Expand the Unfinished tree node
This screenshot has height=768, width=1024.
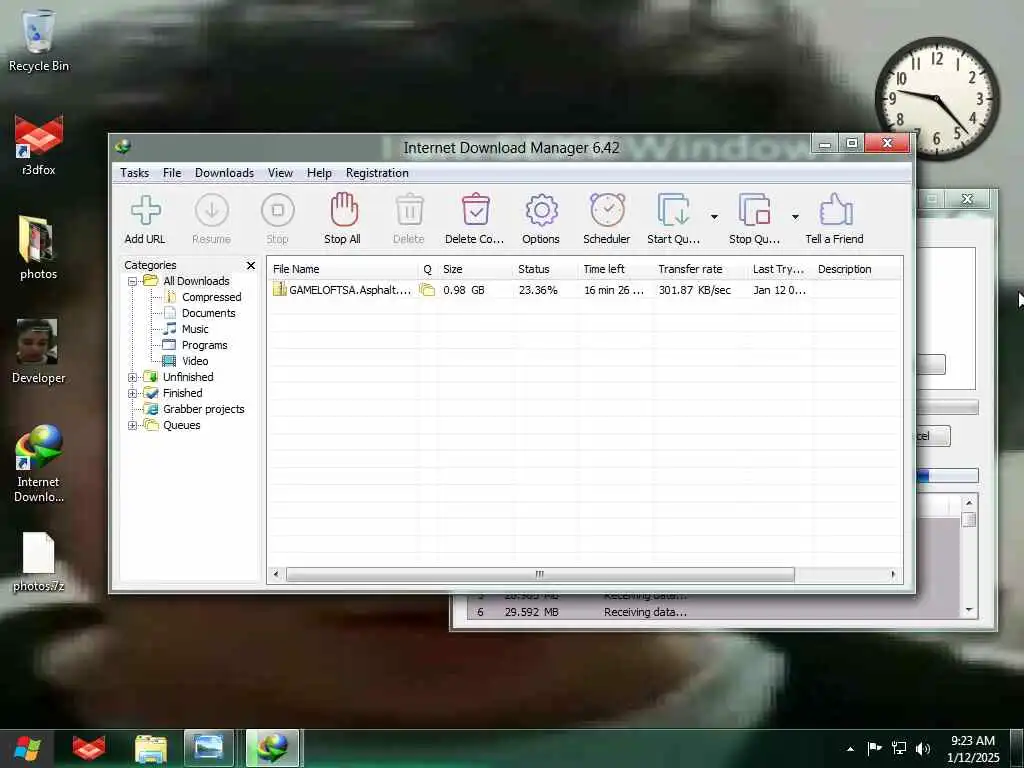coord(132,377)
